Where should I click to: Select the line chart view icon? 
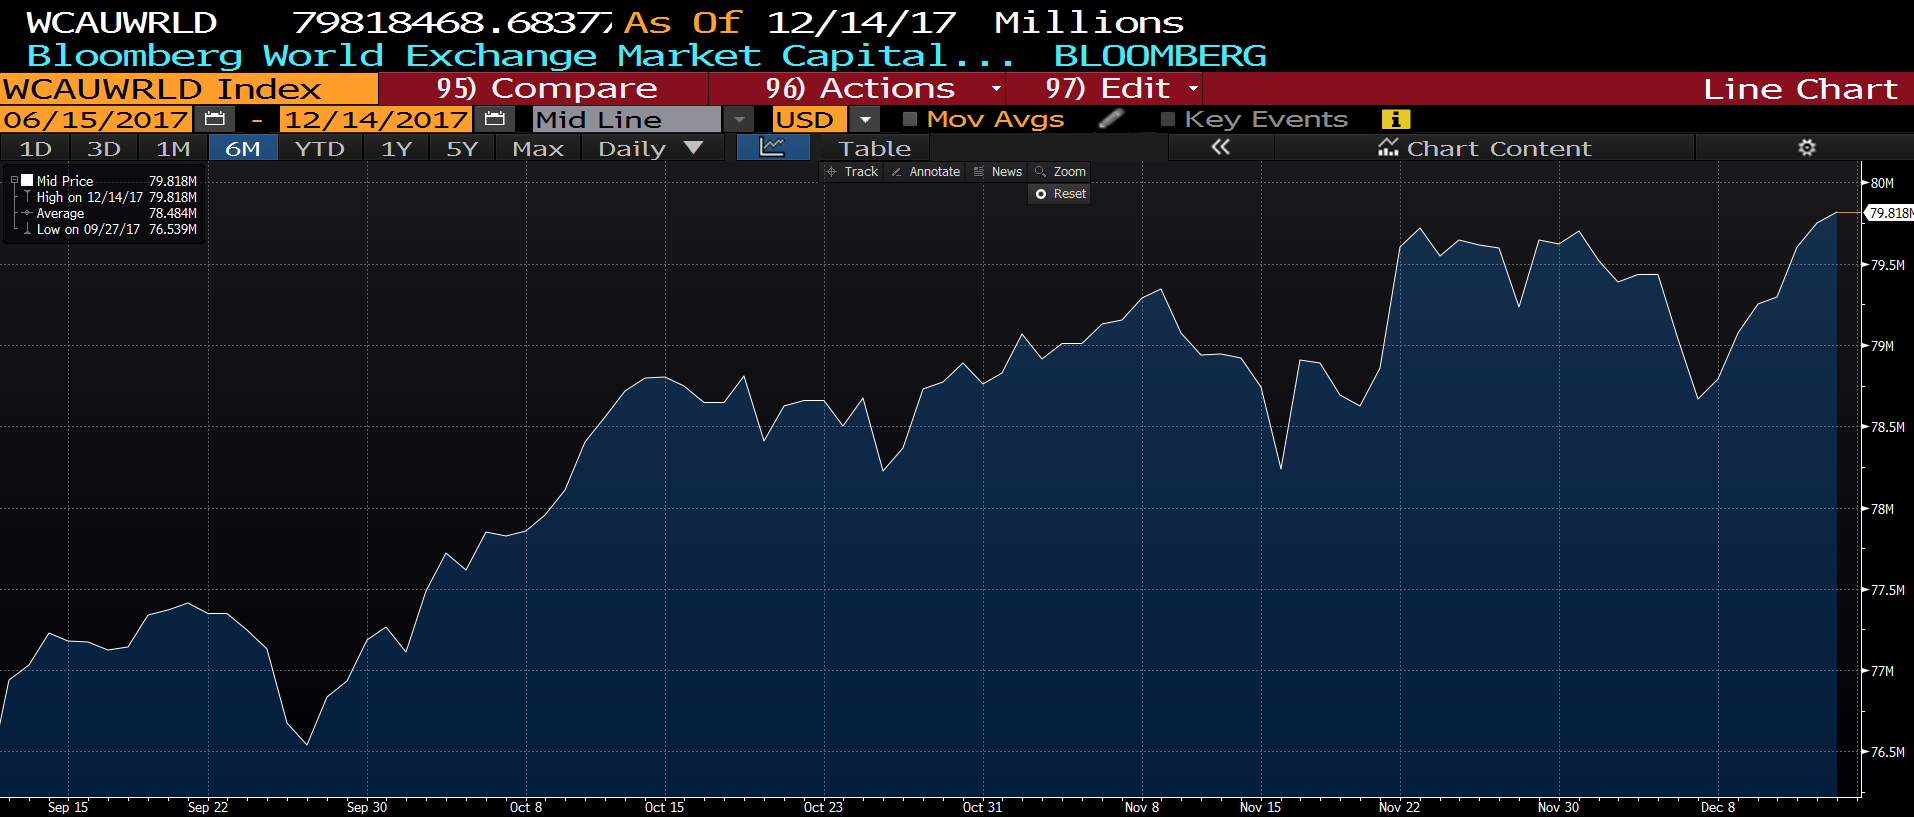772,148
